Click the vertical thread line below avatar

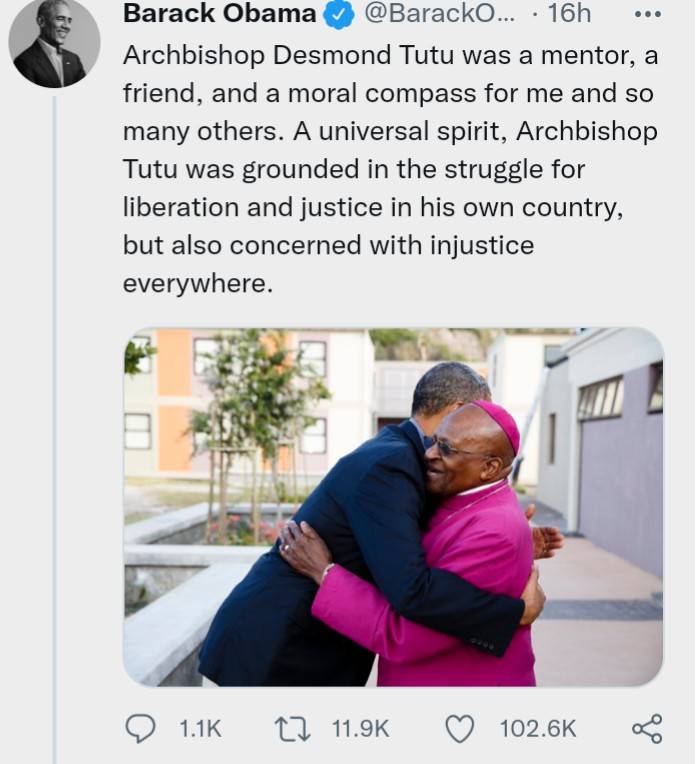click(x=55, y=429)
